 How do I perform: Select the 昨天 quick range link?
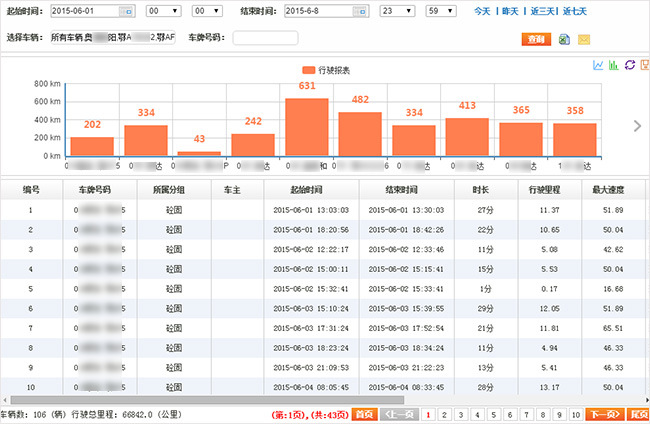click(x=510, y=11)
